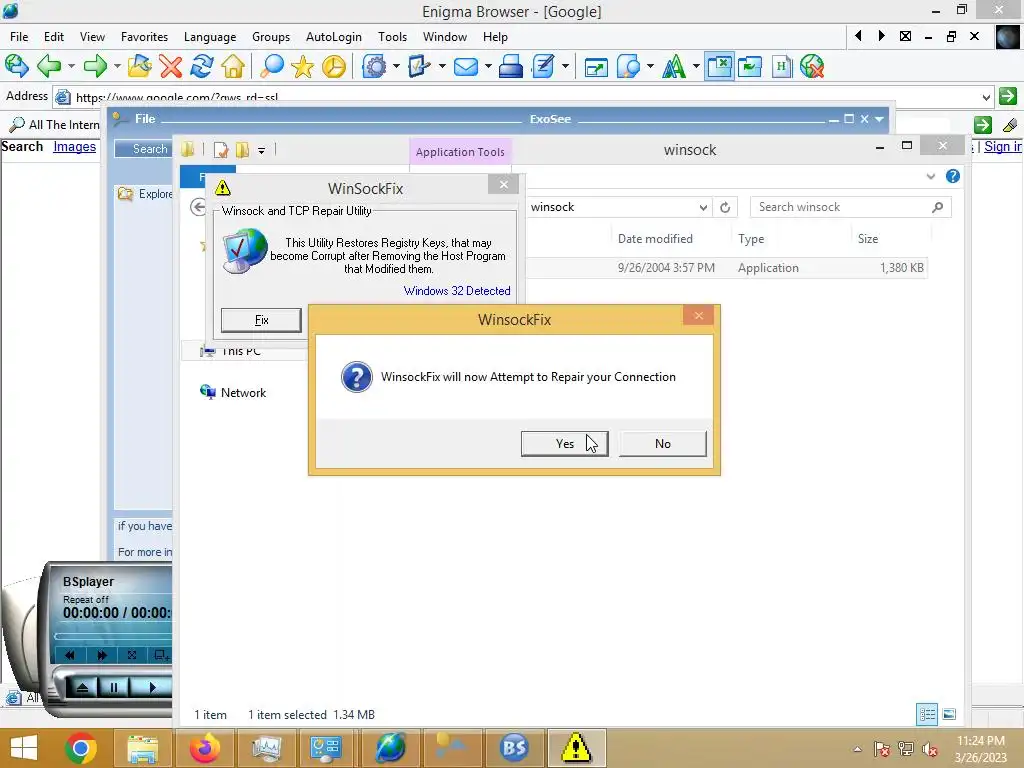Open the Window menu in Enigma Browser

[x=444, y=37]
